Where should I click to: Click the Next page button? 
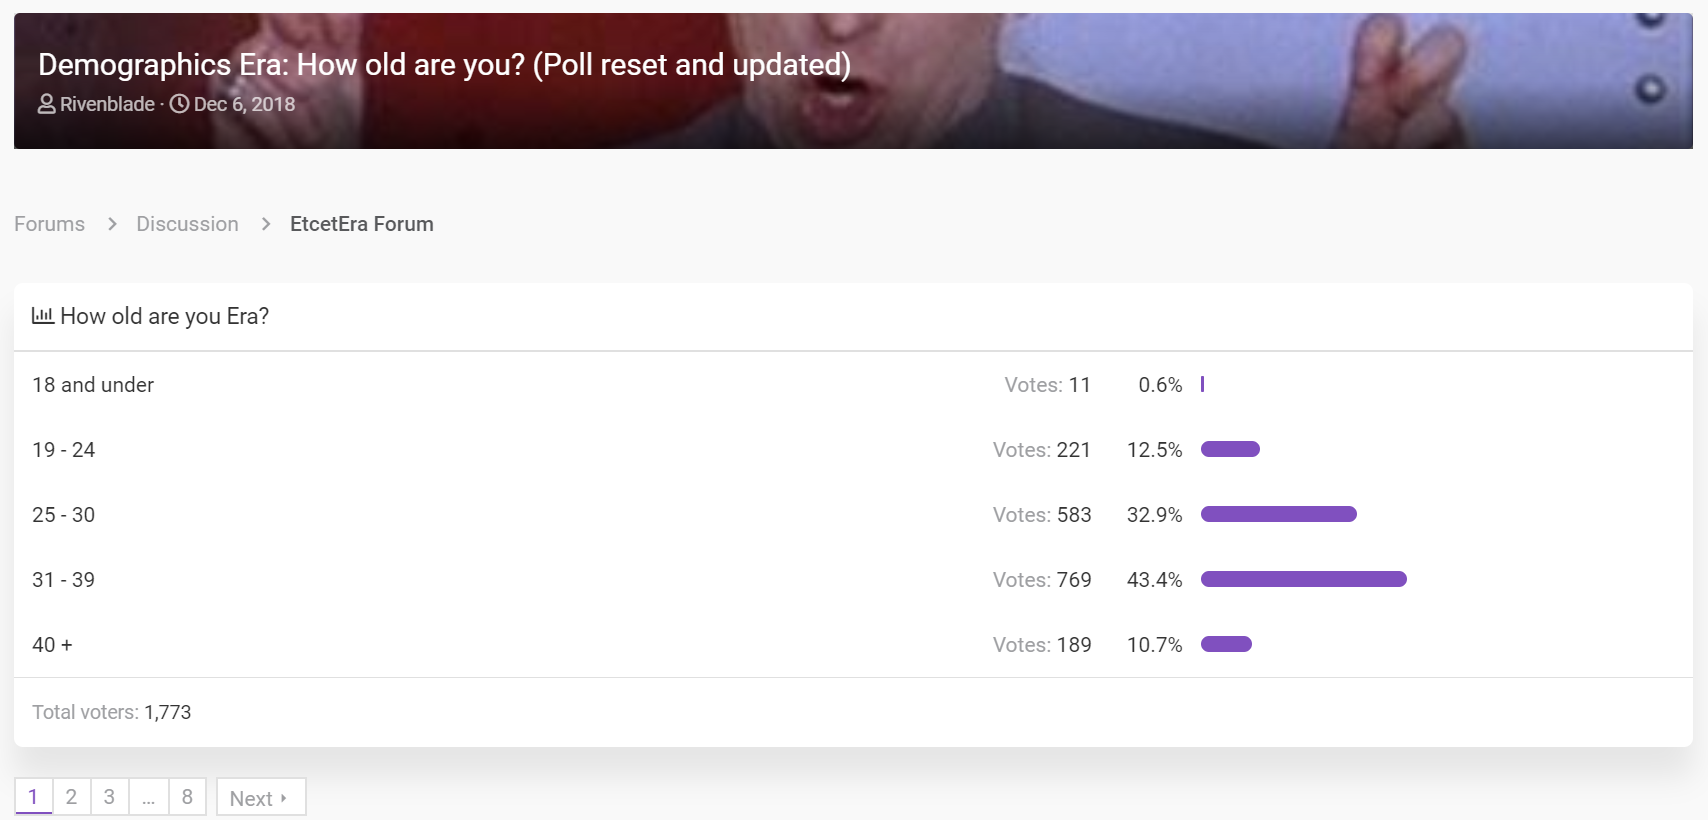(261, 797)
